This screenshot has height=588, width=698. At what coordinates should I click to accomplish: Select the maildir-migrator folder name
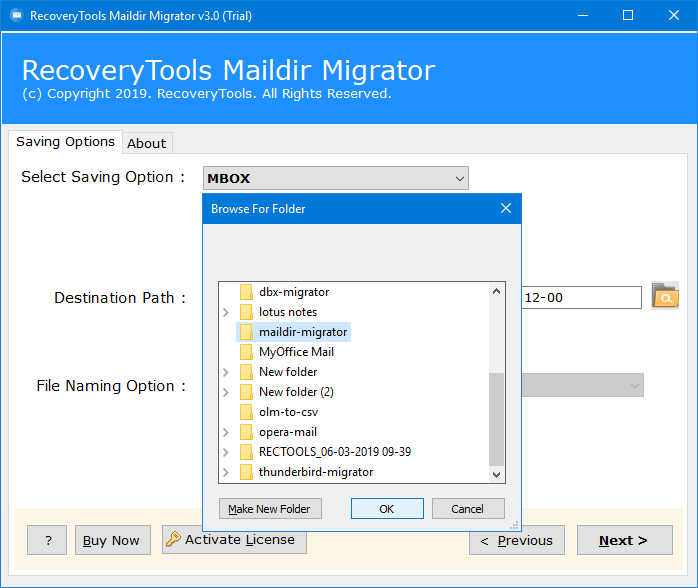303,332
